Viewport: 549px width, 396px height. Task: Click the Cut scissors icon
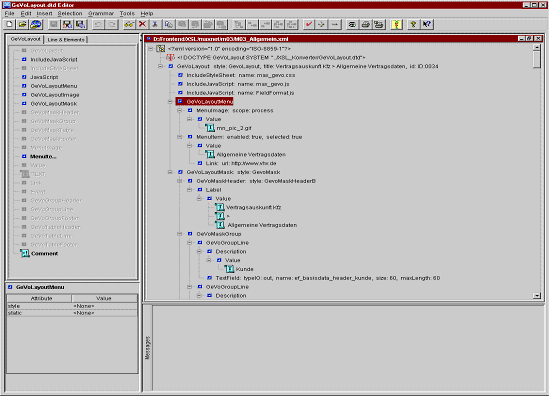(155, 24)
